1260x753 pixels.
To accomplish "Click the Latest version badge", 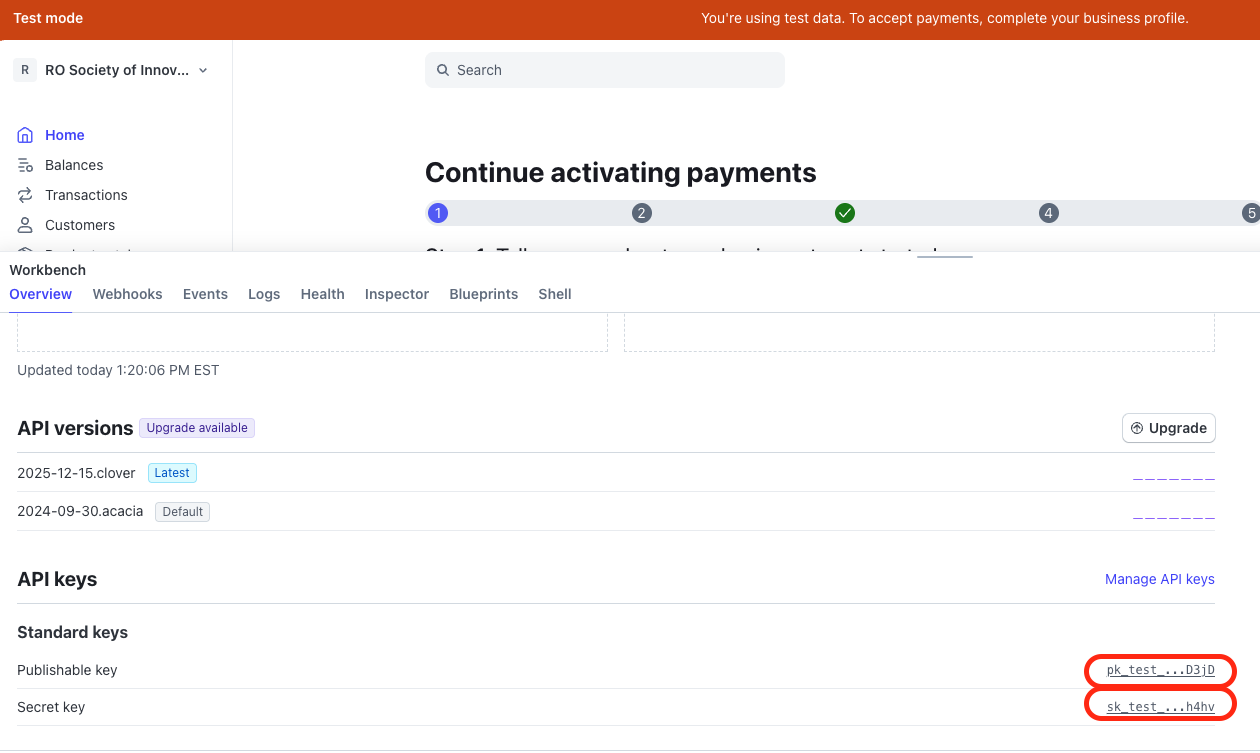I will pos(173,473).
